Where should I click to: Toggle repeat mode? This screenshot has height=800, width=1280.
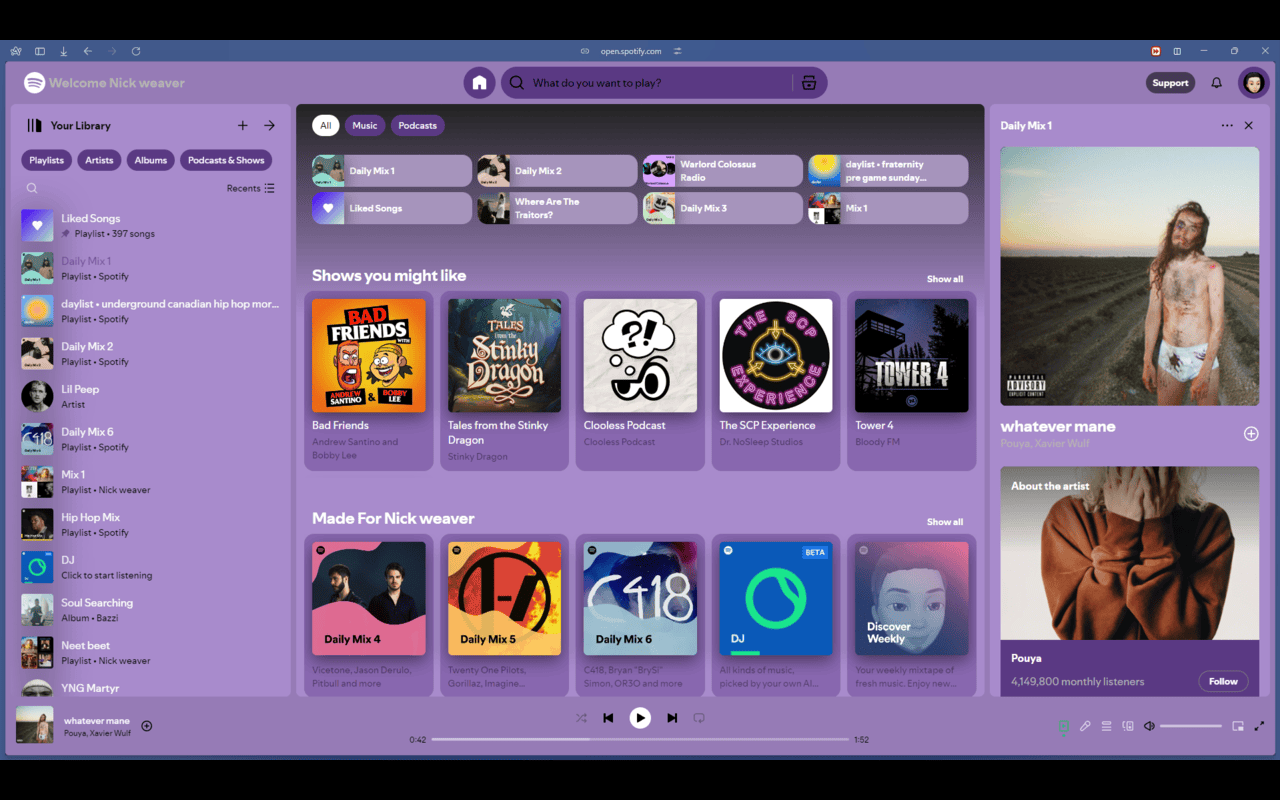[699, 718]
